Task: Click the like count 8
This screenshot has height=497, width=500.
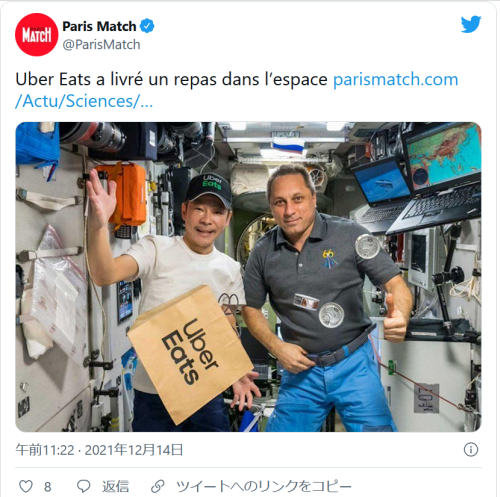Action: pos(48,487)
